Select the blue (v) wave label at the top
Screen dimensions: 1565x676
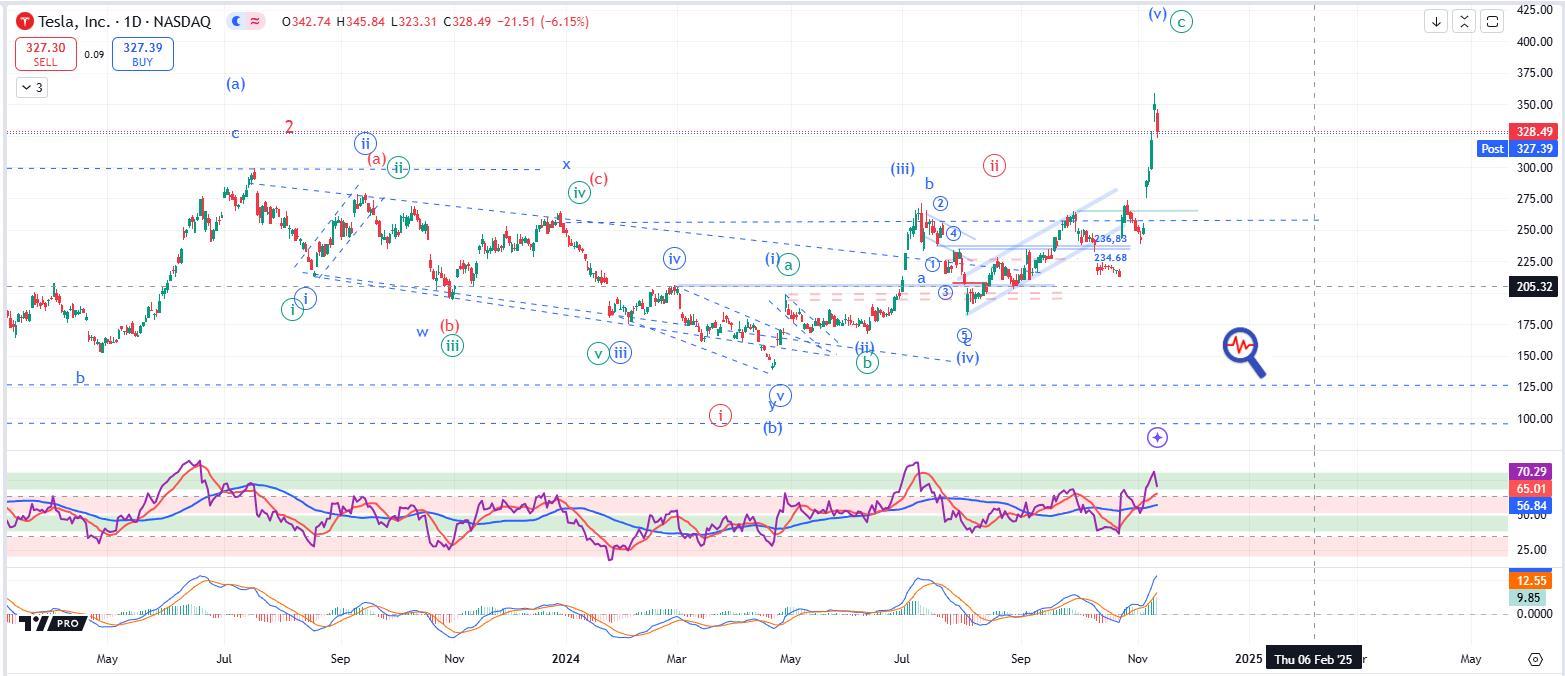pos(1157,14)
